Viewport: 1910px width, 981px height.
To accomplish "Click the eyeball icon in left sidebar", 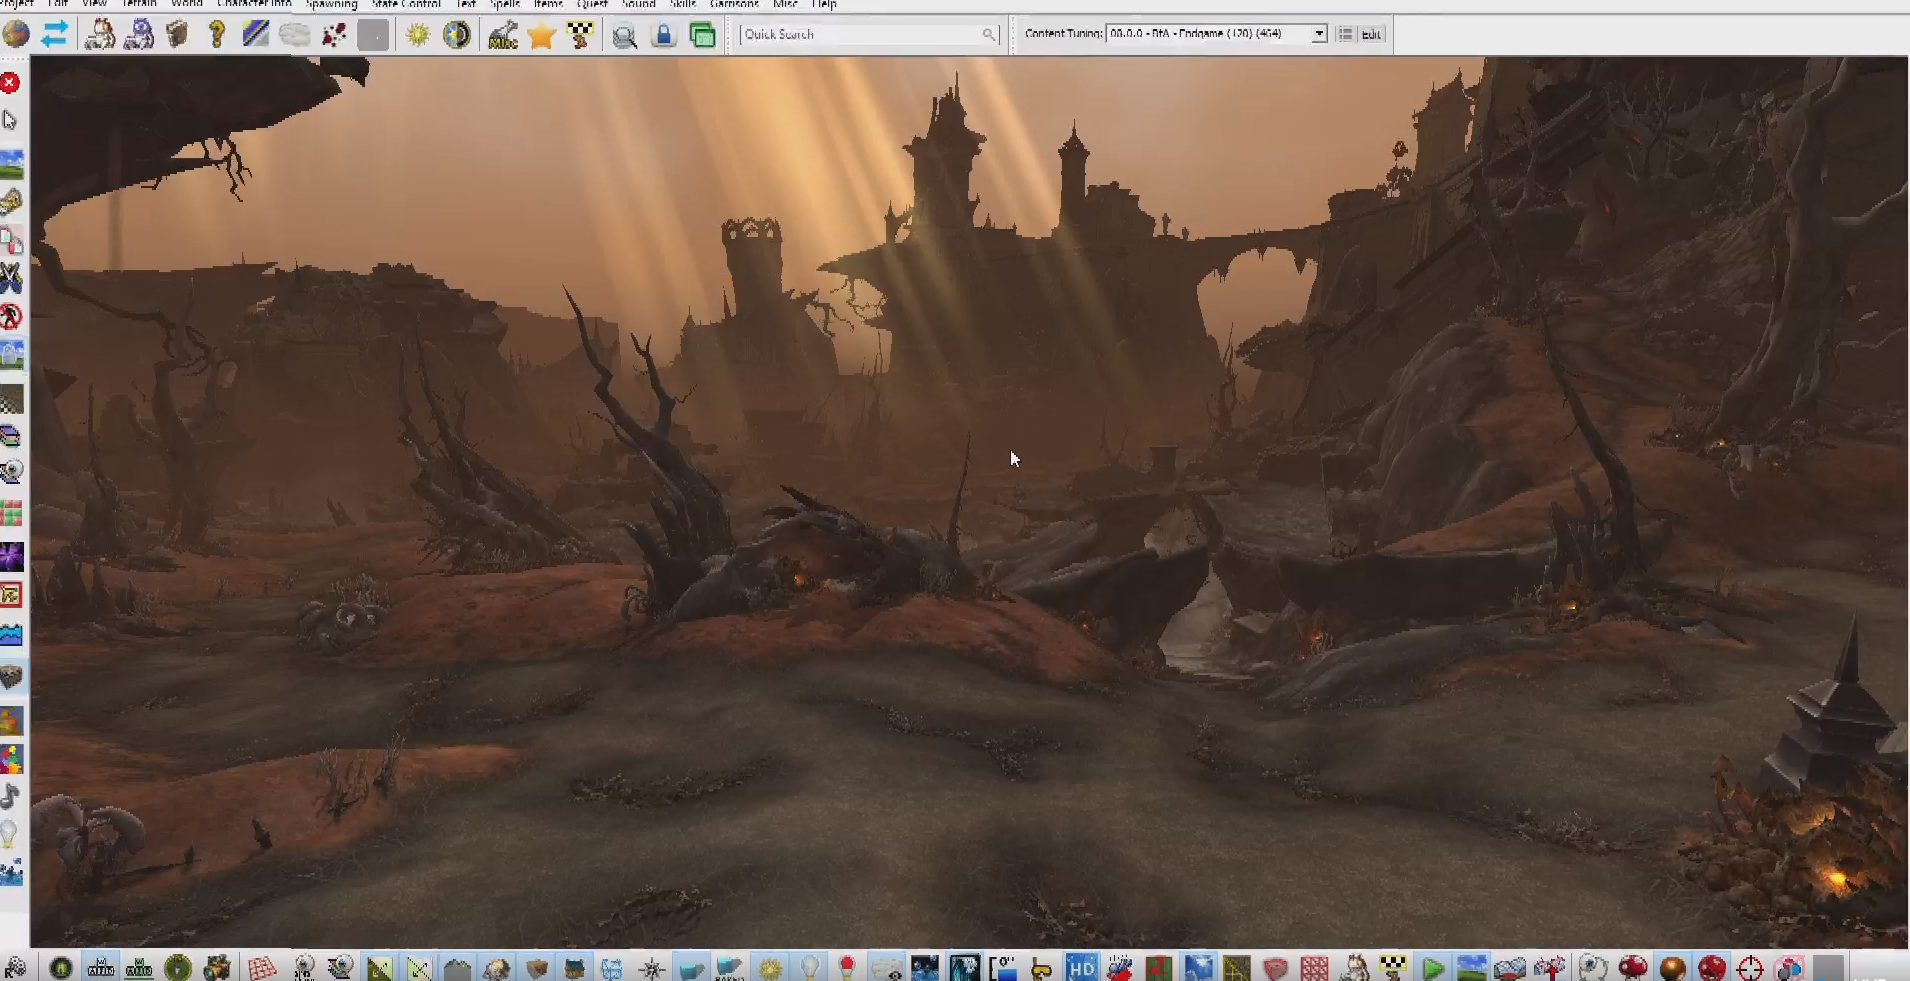I will 11,471.
